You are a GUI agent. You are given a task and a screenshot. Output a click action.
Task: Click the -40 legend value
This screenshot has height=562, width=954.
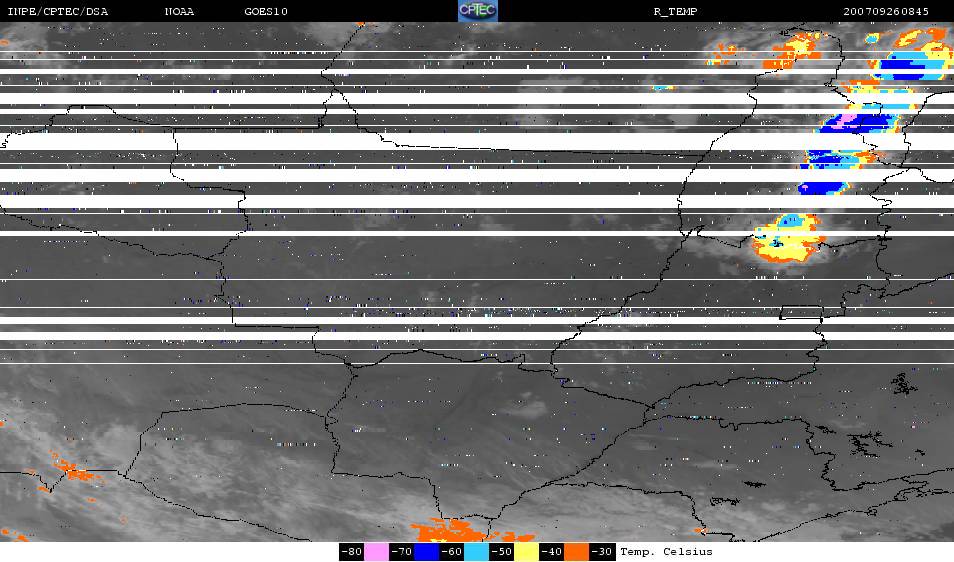point(551,552)
